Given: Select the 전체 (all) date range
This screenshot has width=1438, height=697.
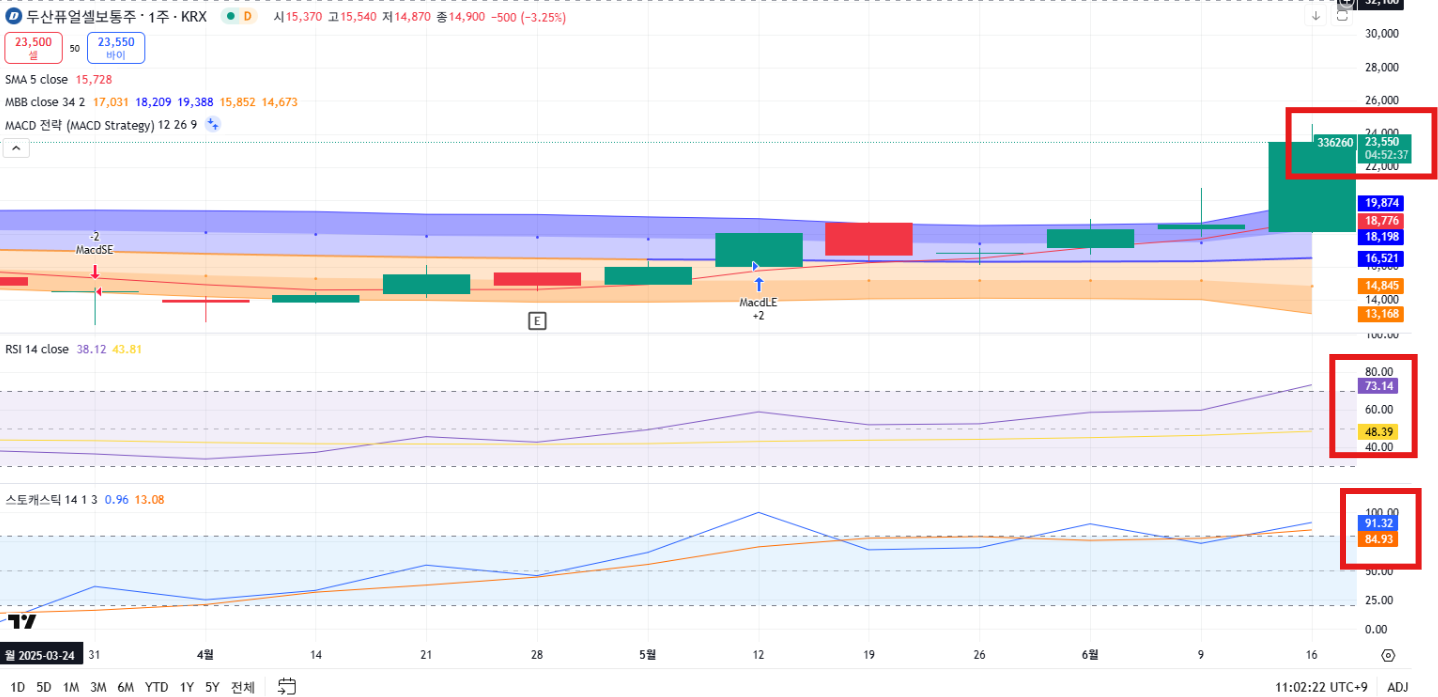Looking at the screenshot, I should coord(243,687).
